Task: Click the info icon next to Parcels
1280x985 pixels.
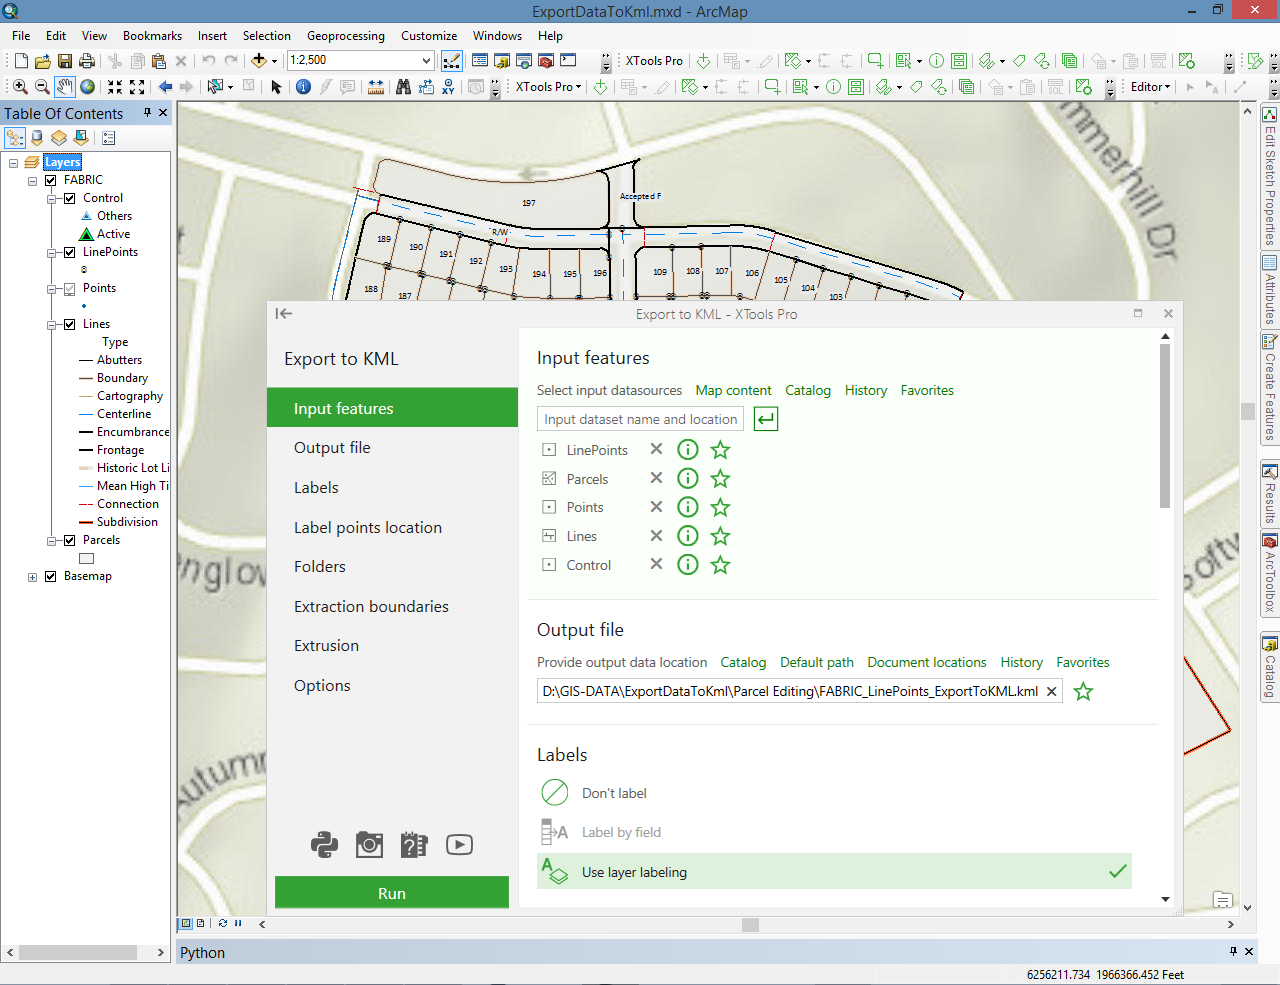Action: [688, 479]
